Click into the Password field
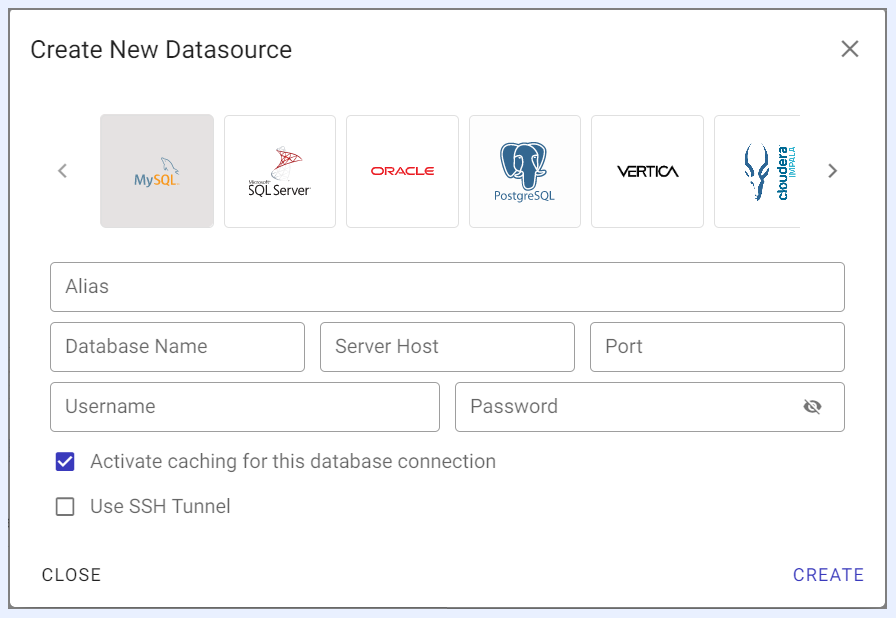 pos(650,407)
